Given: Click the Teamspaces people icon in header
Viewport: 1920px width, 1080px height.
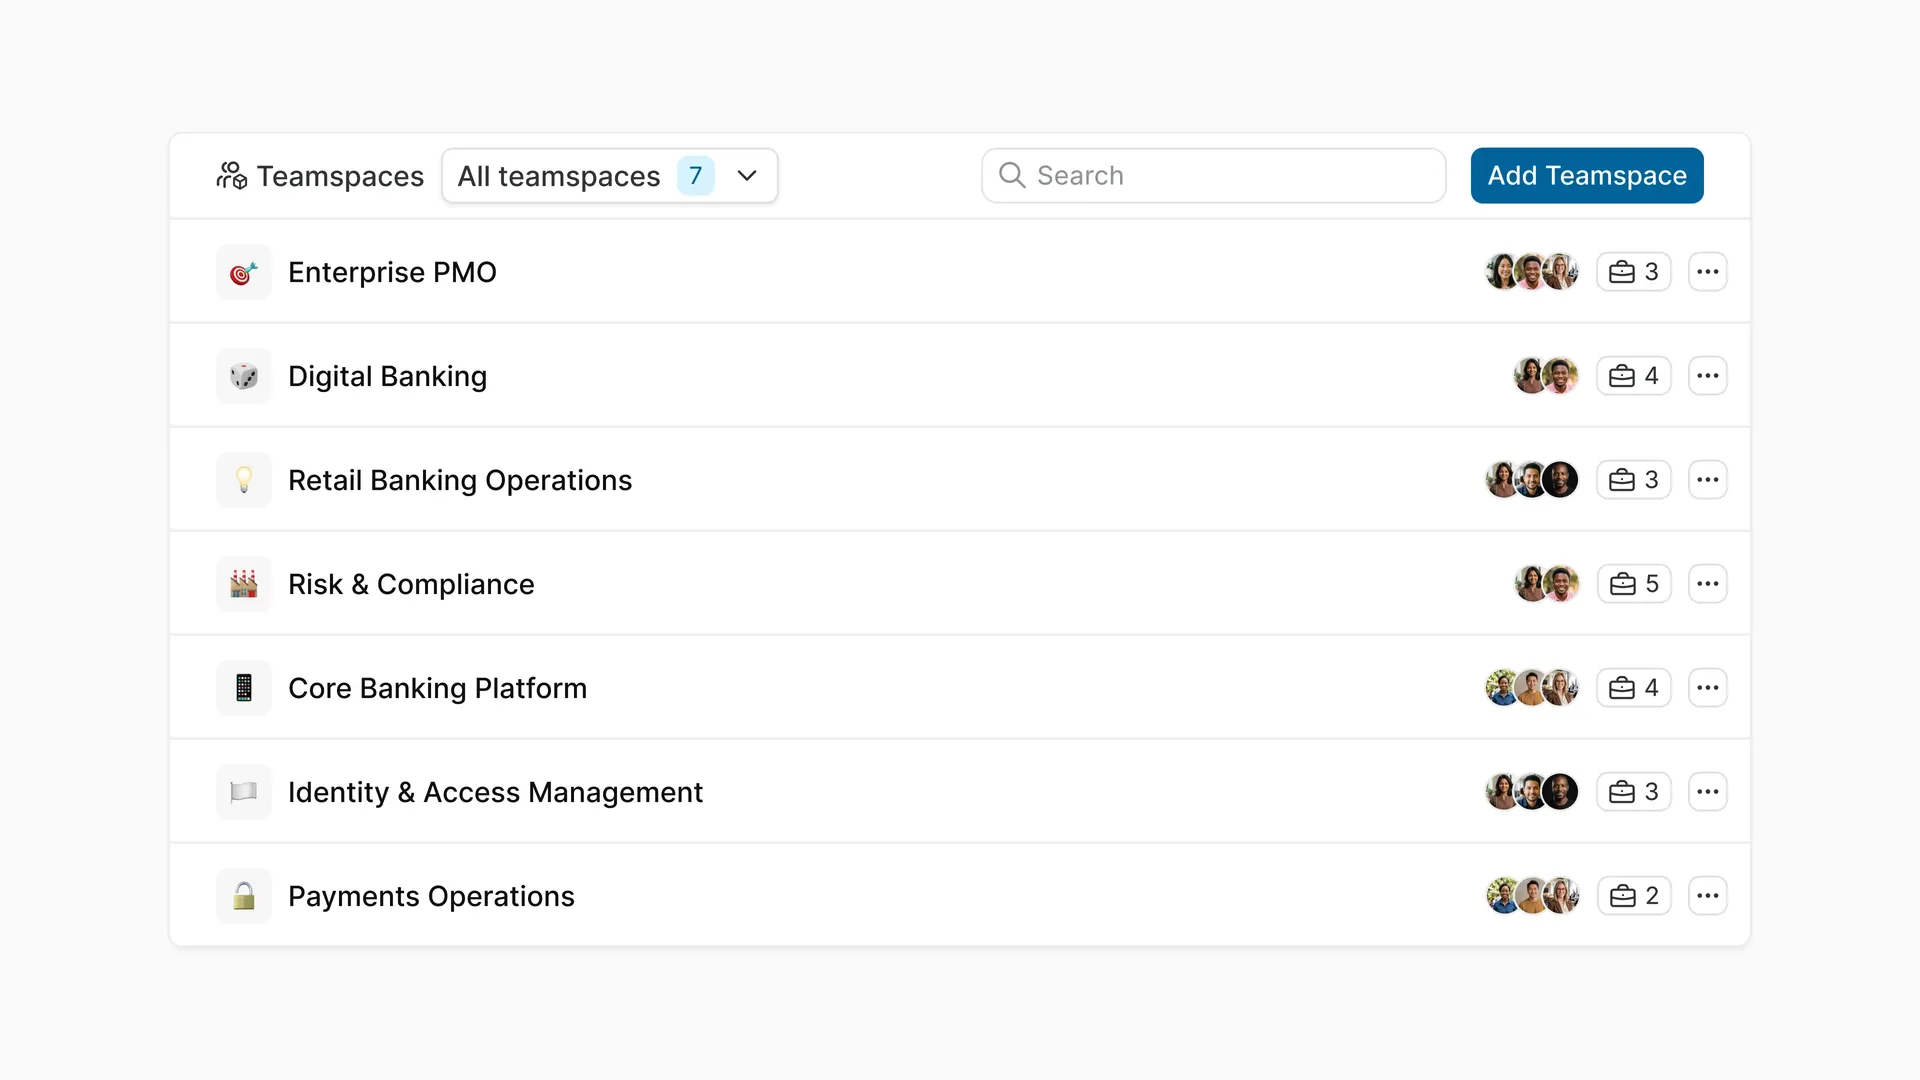Looking at the screenshot, I should coord(231,176).
